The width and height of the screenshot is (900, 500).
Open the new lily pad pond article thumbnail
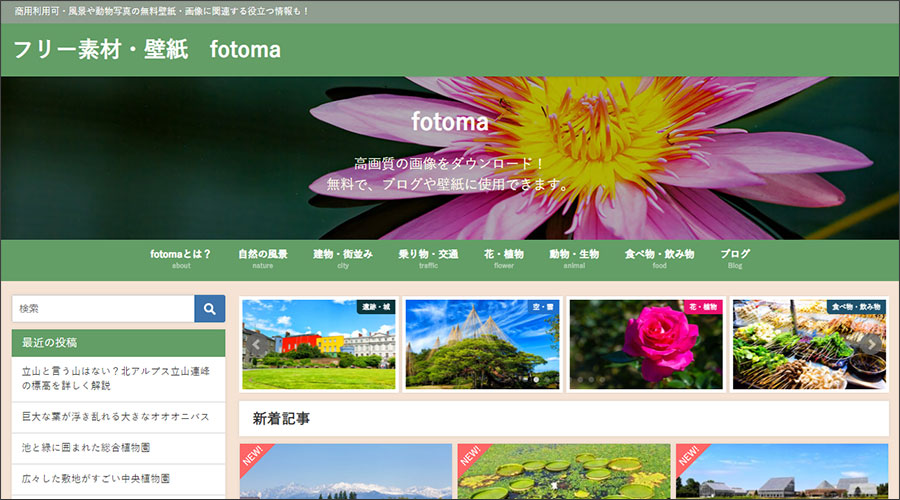tap(564, 472)
